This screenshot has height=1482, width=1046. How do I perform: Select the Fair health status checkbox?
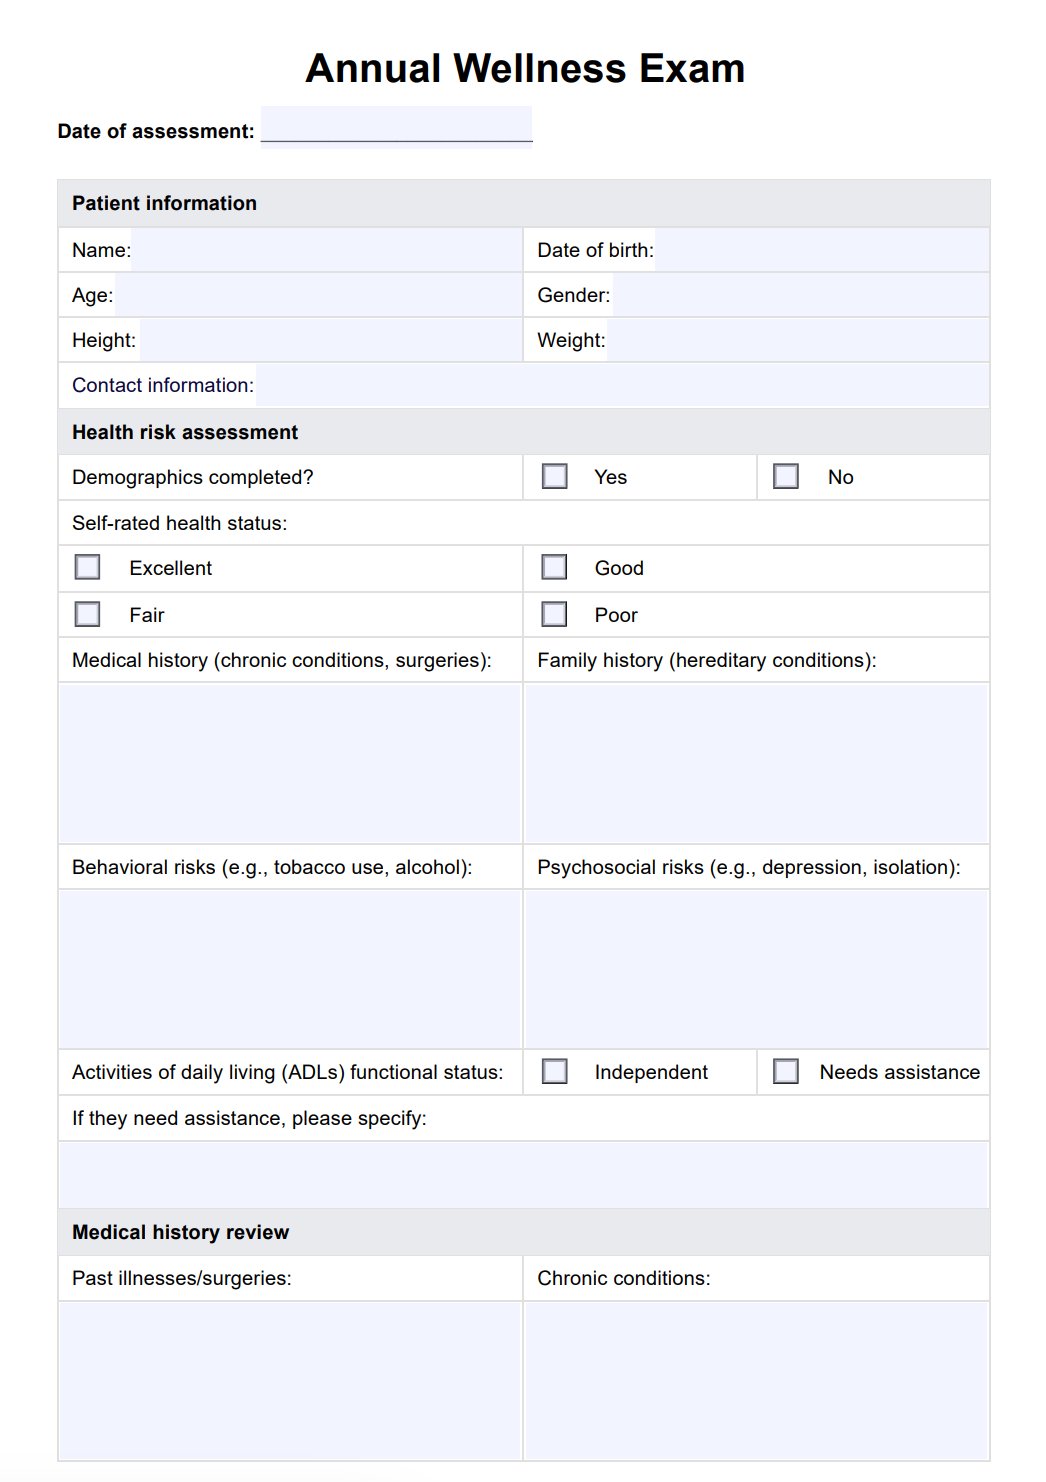pyautogui.click(x=88, y=614)
